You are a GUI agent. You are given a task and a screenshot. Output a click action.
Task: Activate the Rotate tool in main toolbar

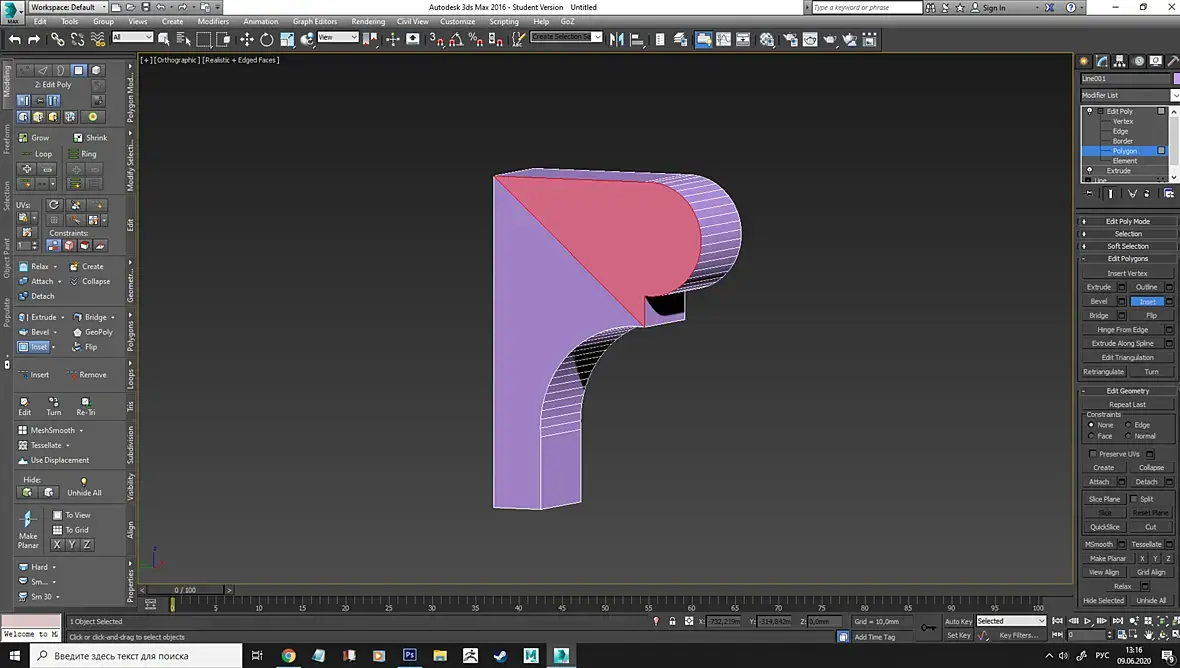[267, 39]
